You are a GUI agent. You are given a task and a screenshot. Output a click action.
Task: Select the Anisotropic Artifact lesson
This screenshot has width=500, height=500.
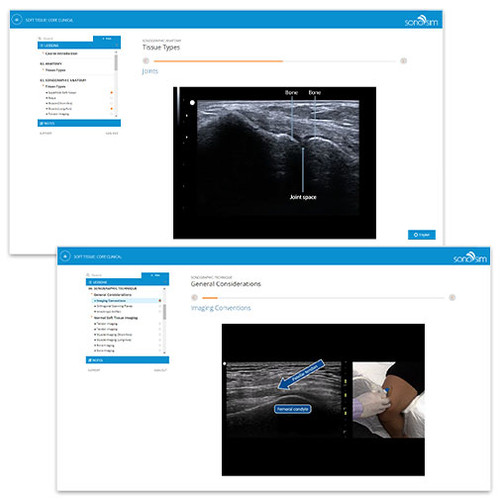(108, 312)
